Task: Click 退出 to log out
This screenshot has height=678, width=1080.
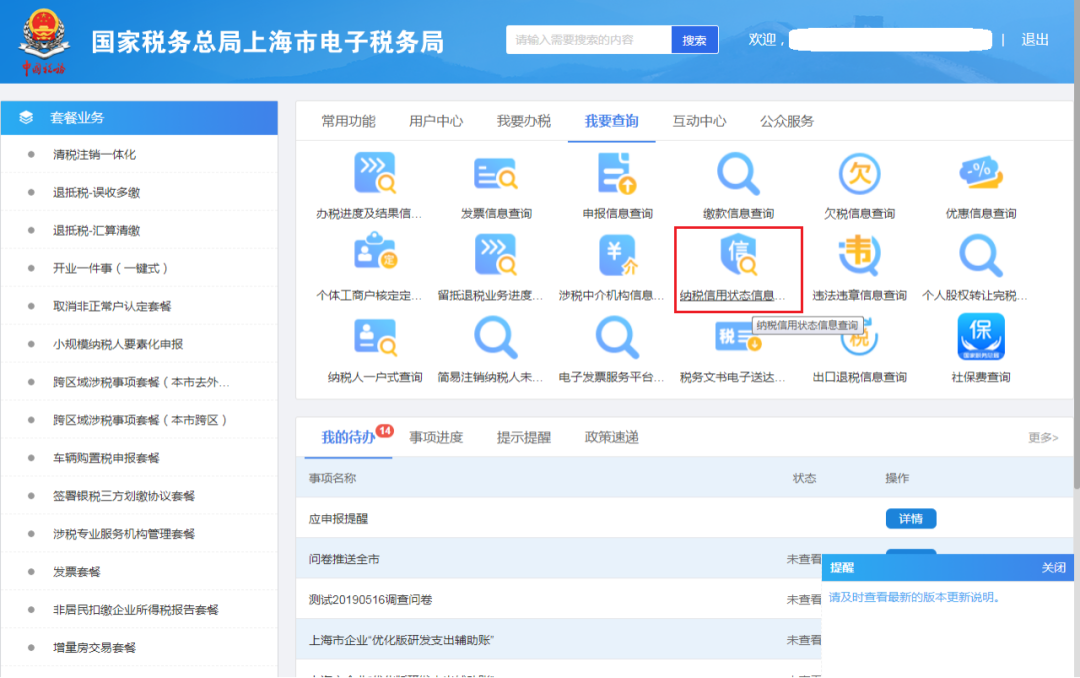Action: pos(1035,40)
